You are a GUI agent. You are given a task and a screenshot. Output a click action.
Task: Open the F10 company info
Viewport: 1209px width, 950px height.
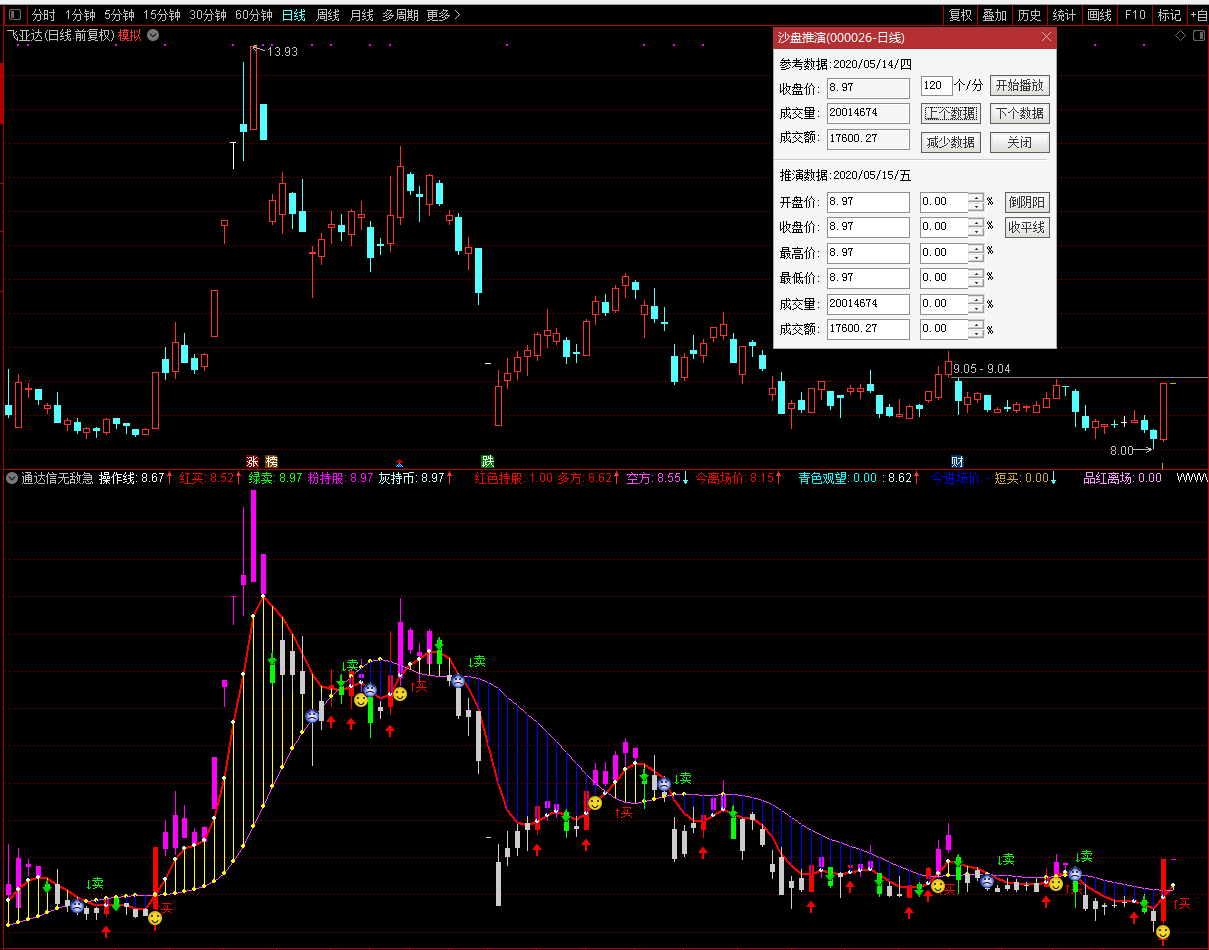tap(1135, 15)
